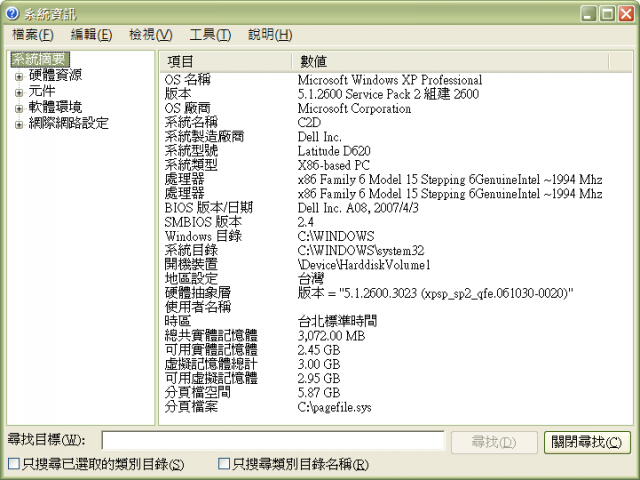
Task: Click the 關閉尋找(C) button
Action: point(587,442)
